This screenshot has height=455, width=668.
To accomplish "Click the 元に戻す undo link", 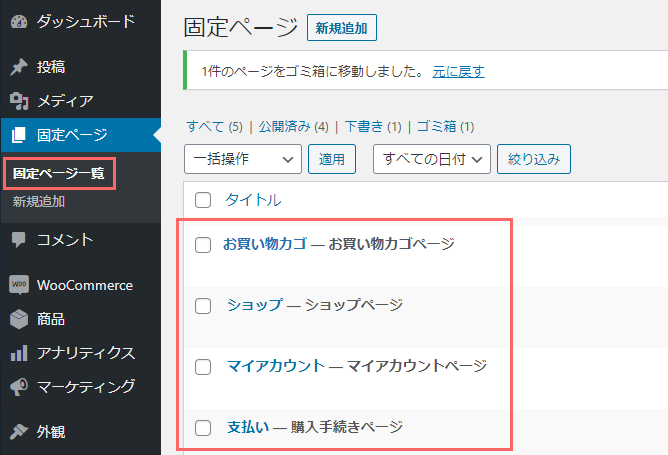I will [x=458, y=71].
